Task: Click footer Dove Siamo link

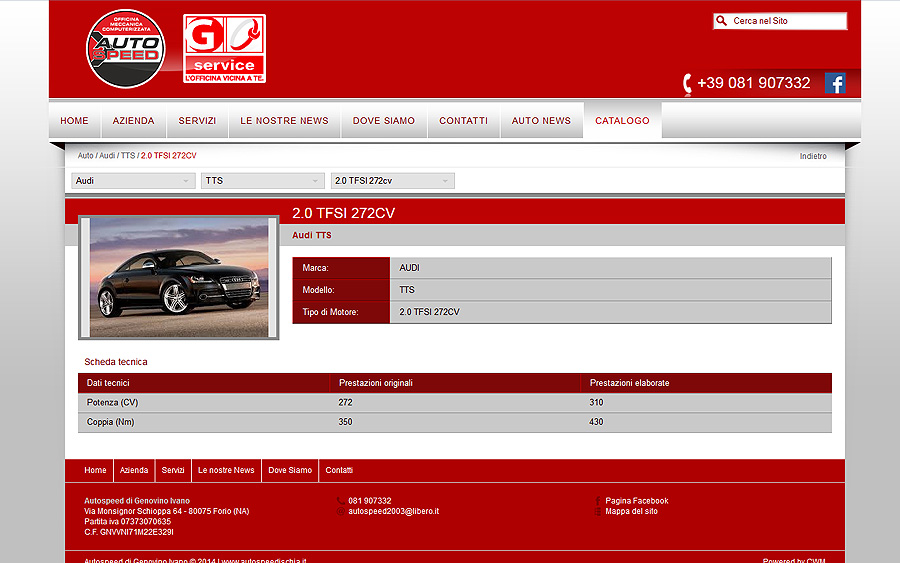Action: click(x=290, y=470)
